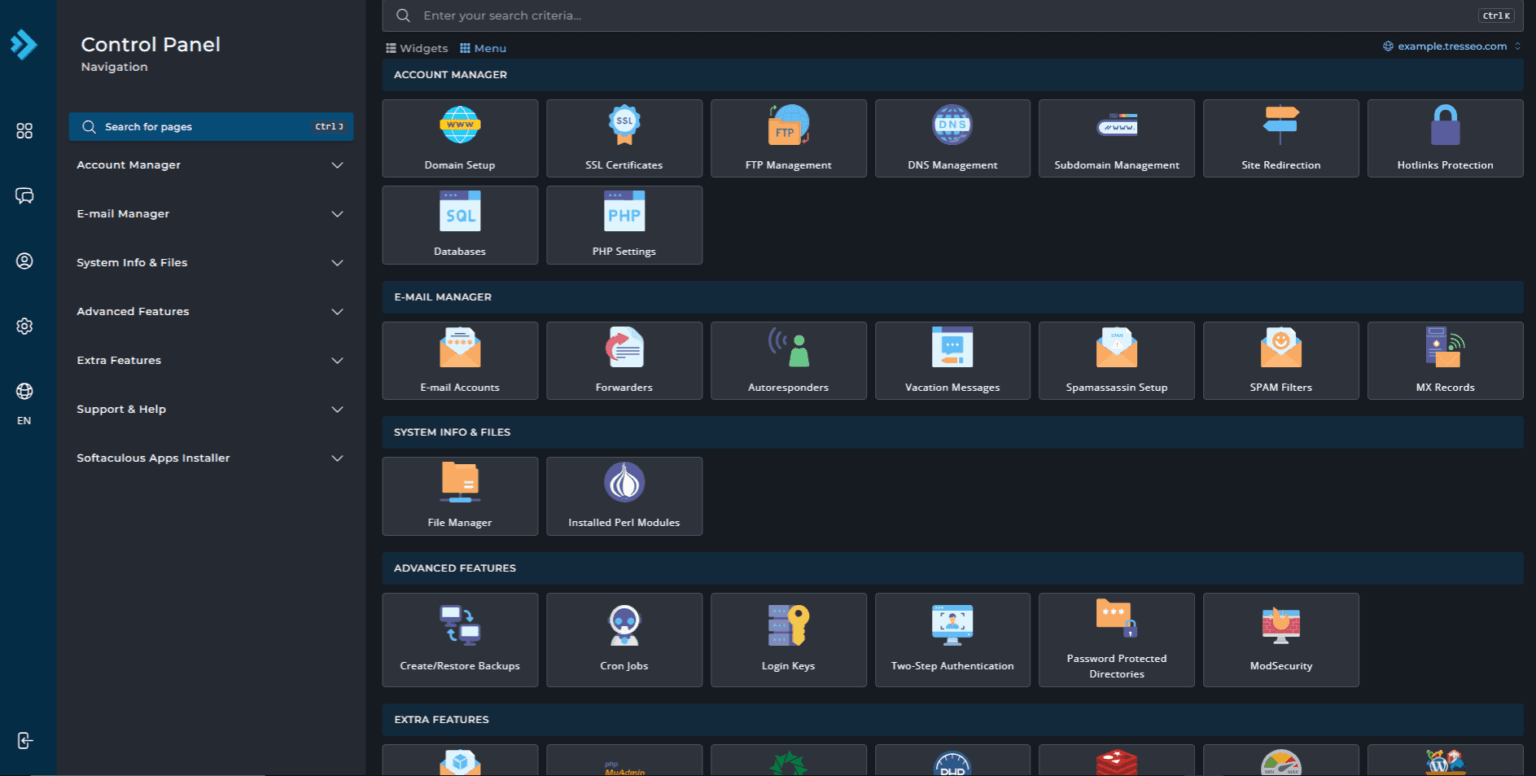Click the user profile sidebar icon
The width and height of the screenshot is (1536, 776).
point(25,261)
